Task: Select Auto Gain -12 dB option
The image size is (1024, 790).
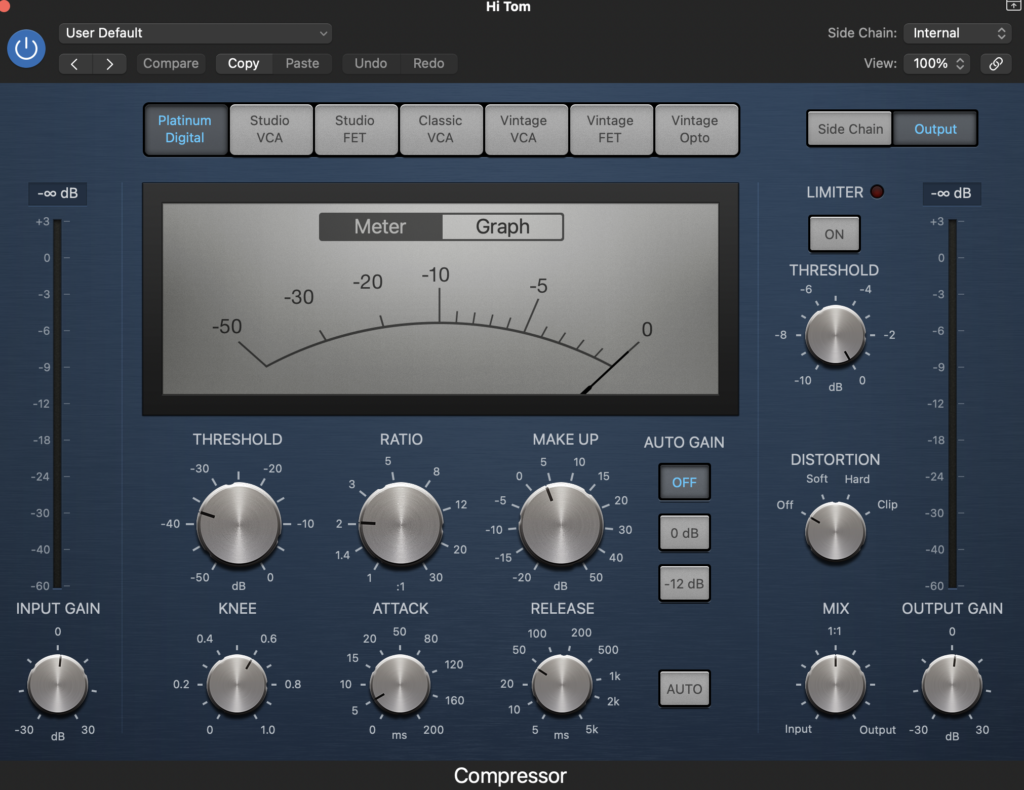Action: (684, 583)
